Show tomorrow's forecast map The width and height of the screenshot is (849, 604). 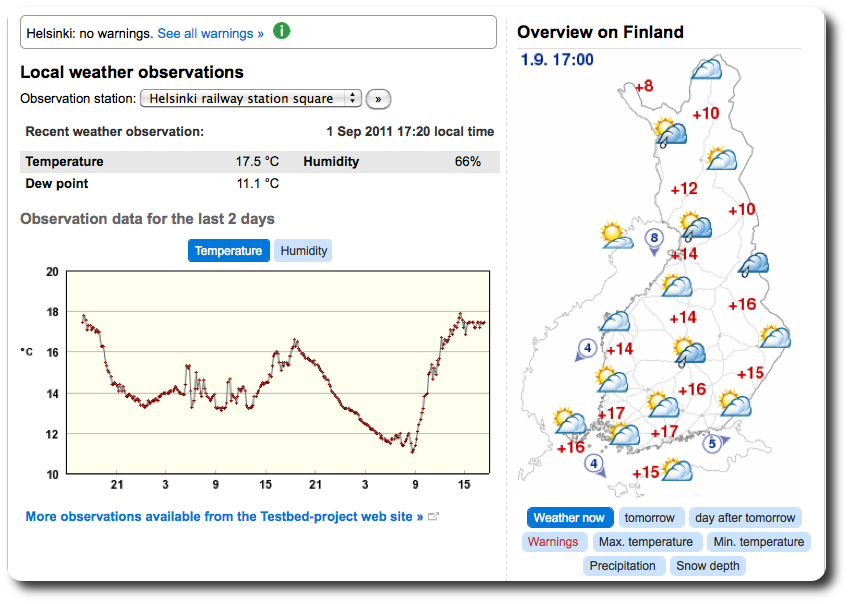click(650, 518)
